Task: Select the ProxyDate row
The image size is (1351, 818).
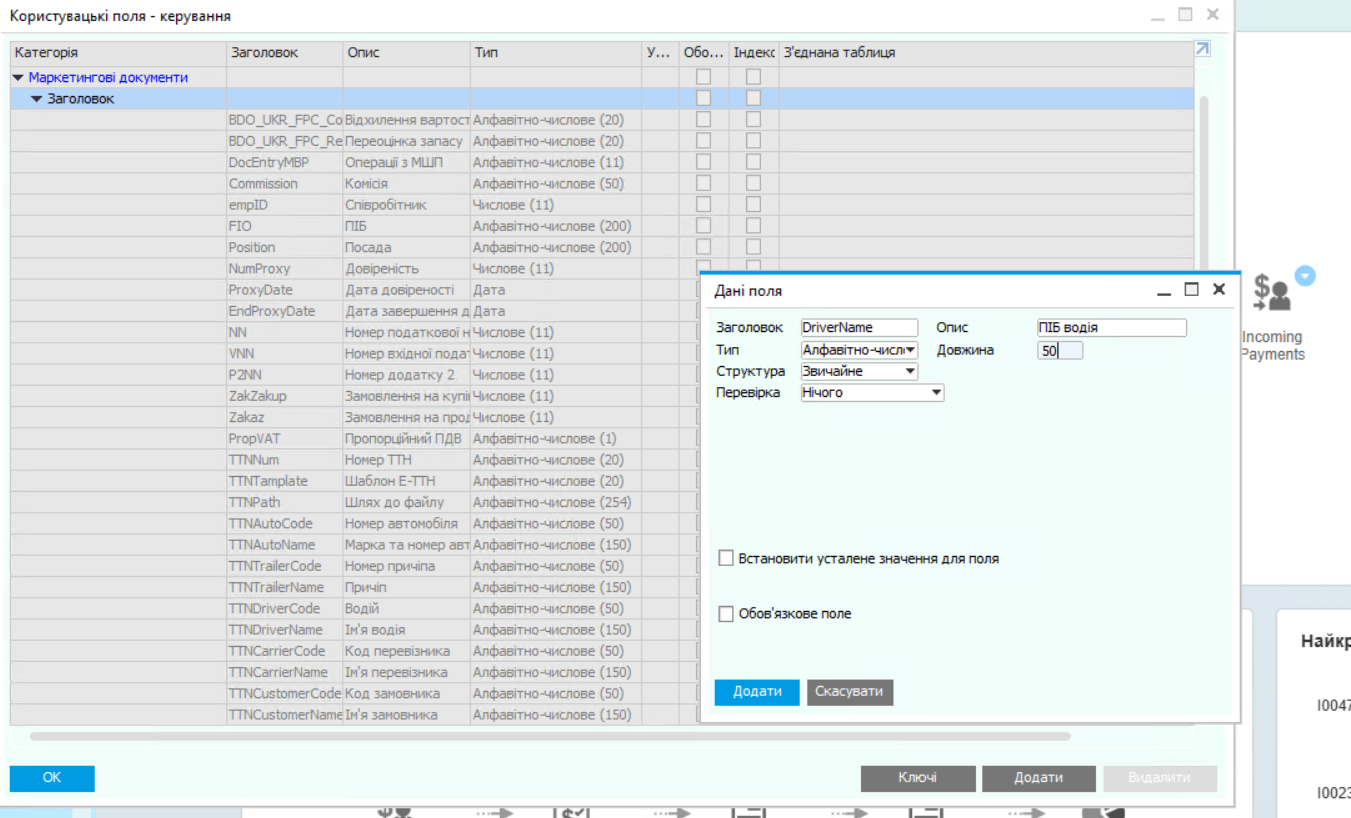Action: coord(355,290)
